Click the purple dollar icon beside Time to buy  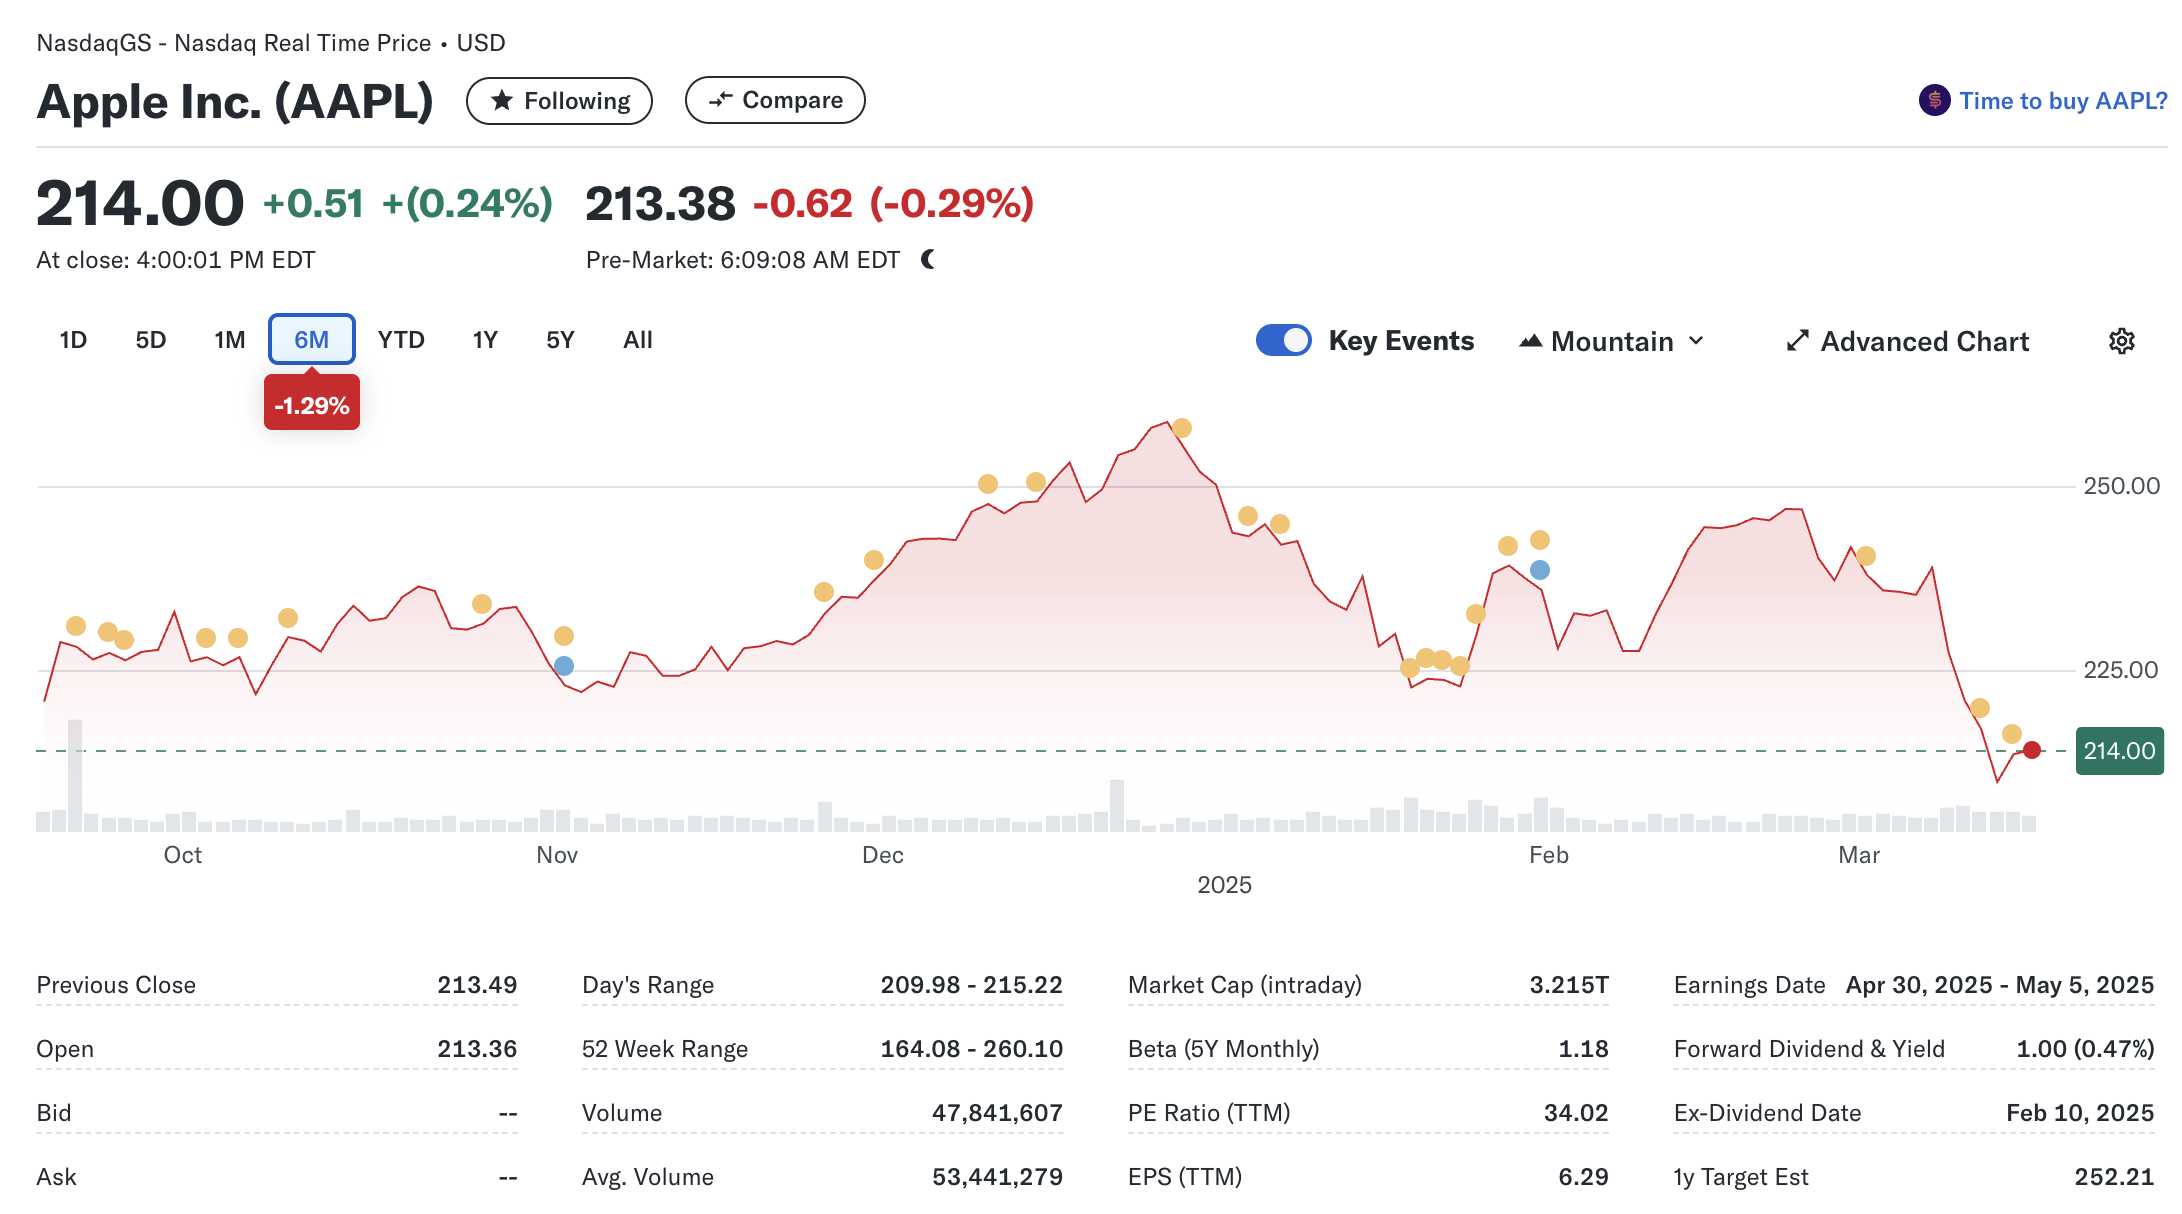point(1934,101)
